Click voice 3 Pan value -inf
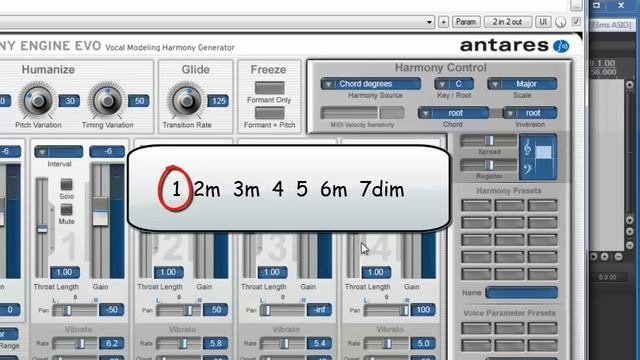 [x=319, y=310]
